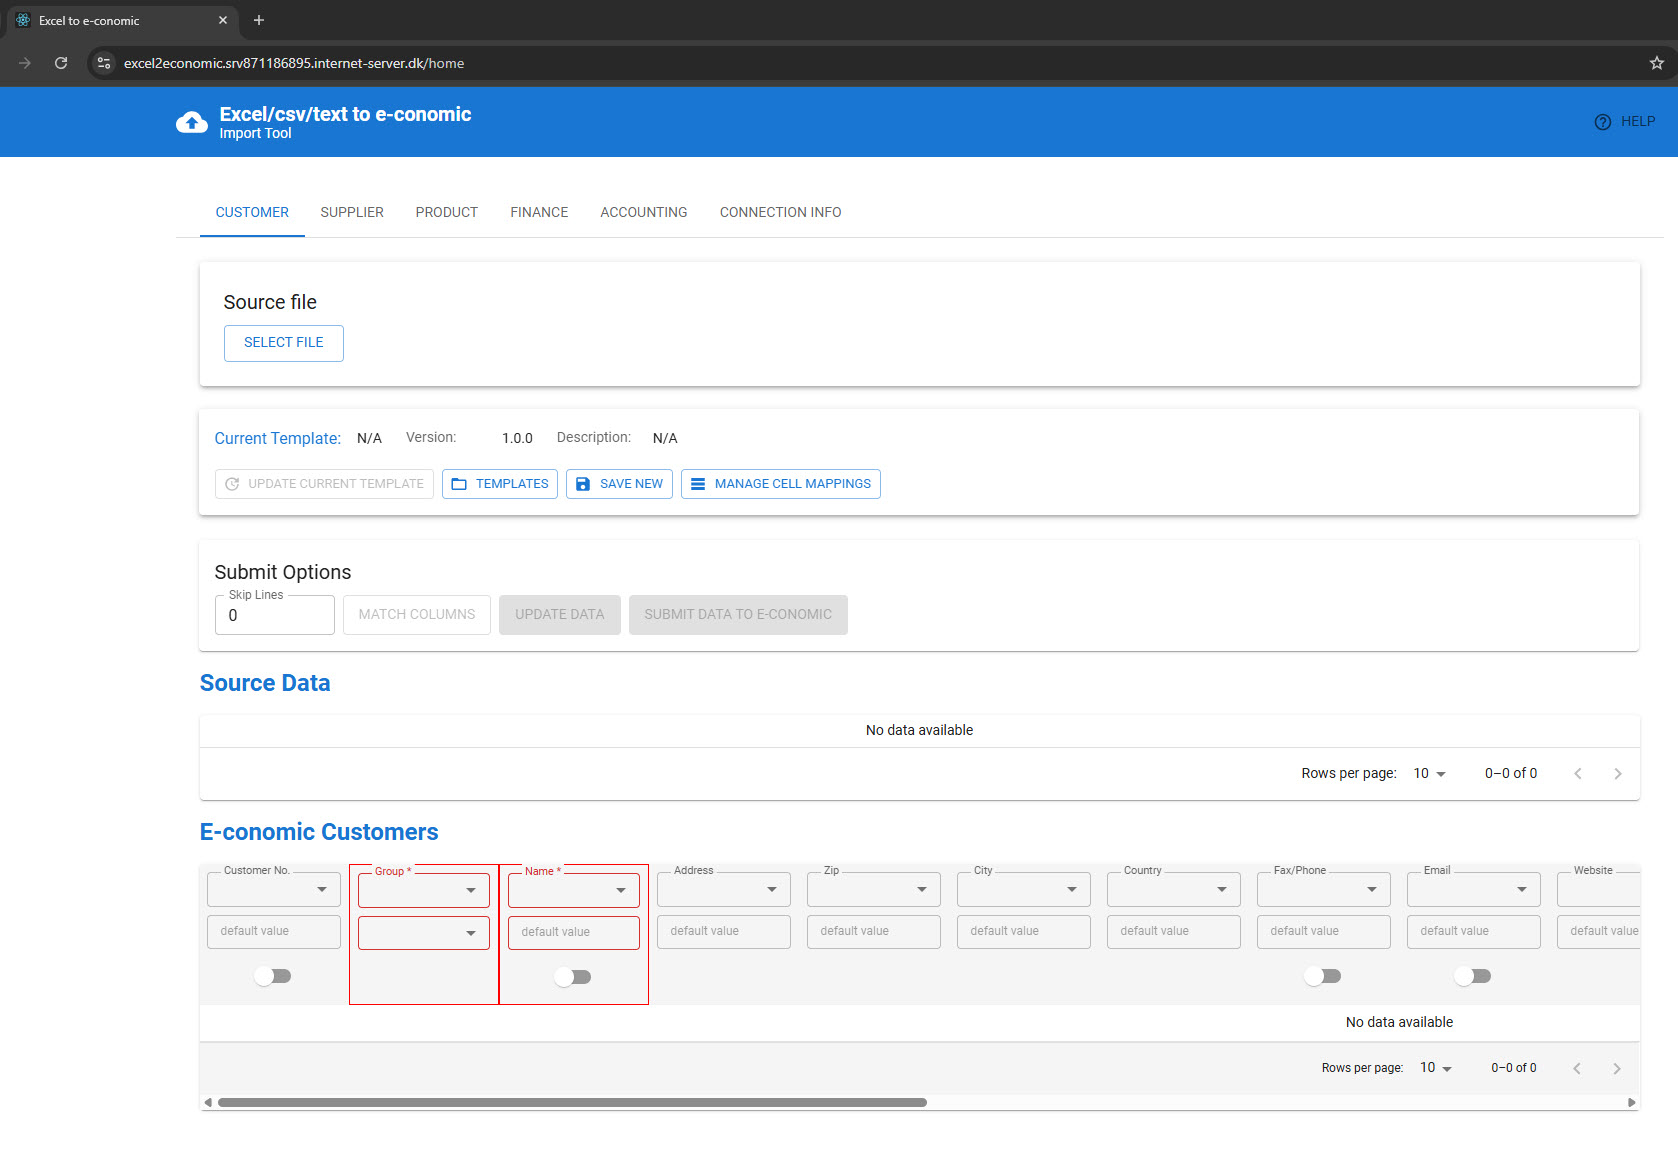This screenshot has width=1678, height=1166.
Task: Open a new browser tab
Action: [259, 20]
